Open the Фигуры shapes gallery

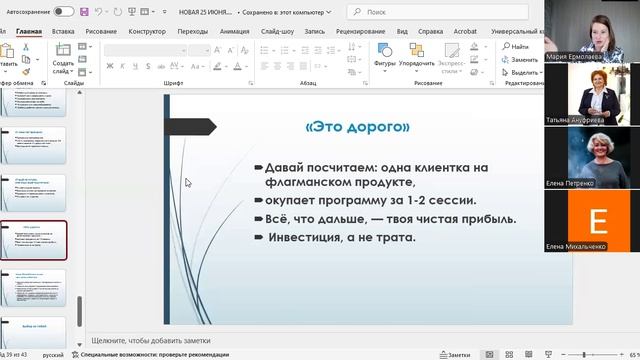pos(384,58)
